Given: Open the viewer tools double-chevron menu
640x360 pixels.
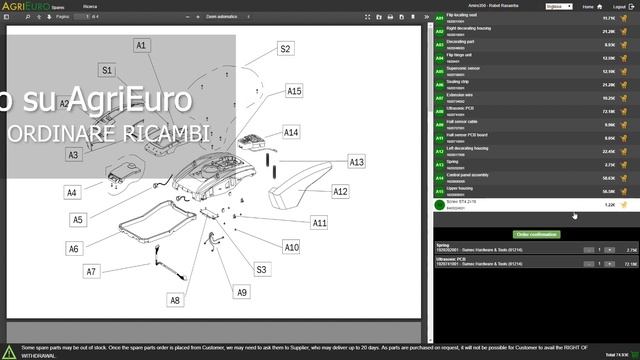Looking at the screenshot, I should tap(427, 17).
